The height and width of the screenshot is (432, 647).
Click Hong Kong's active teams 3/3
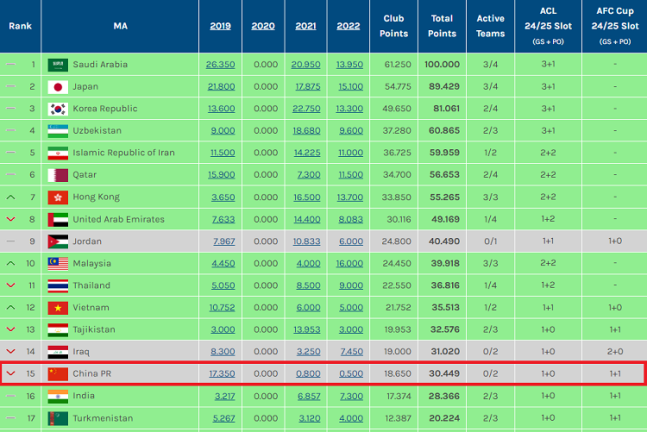[x=490, y=197]
